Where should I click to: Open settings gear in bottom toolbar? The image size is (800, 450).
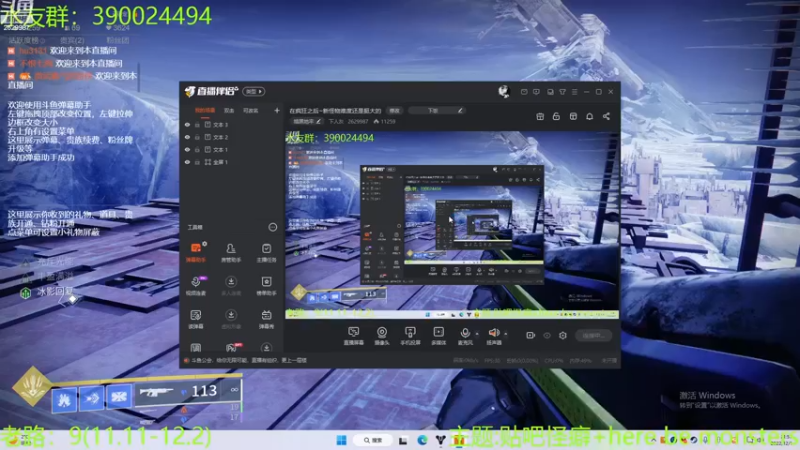coord(563,336)
